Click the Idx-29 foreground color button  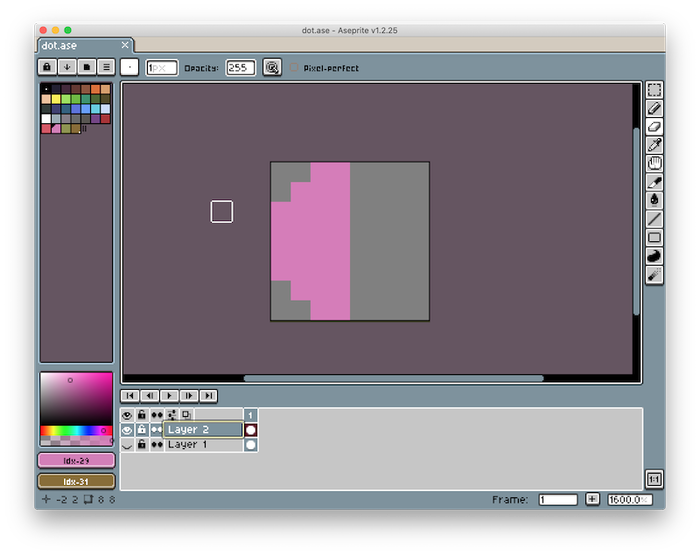pyautogui.click(x=77, y=460)
